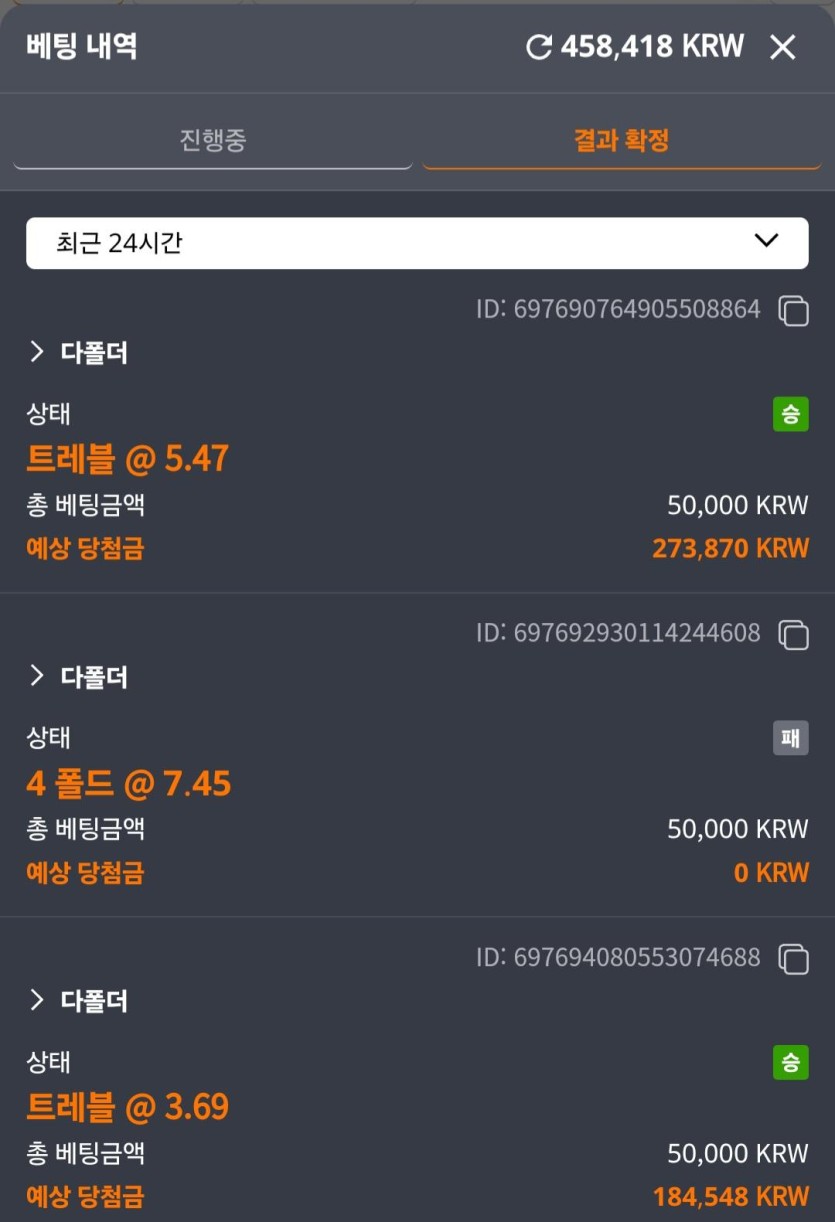The height and width of the screenshot is (1222, 835).
Task: Expand 다폴더 for the 트레블 @ 5.47 bet
Action: pyautogui.click(x=79, y=352)
